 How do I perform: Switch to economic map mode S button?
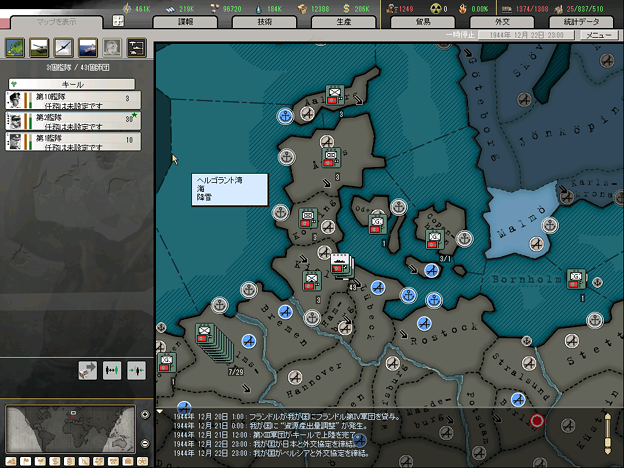[55, 461]
